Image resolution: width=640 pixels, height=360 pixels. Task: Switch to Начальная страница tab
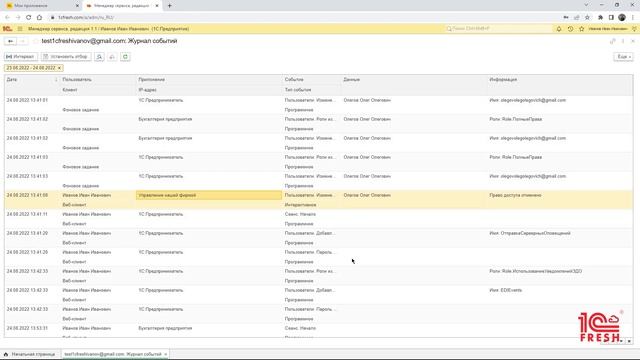click(x=29, y=354)
